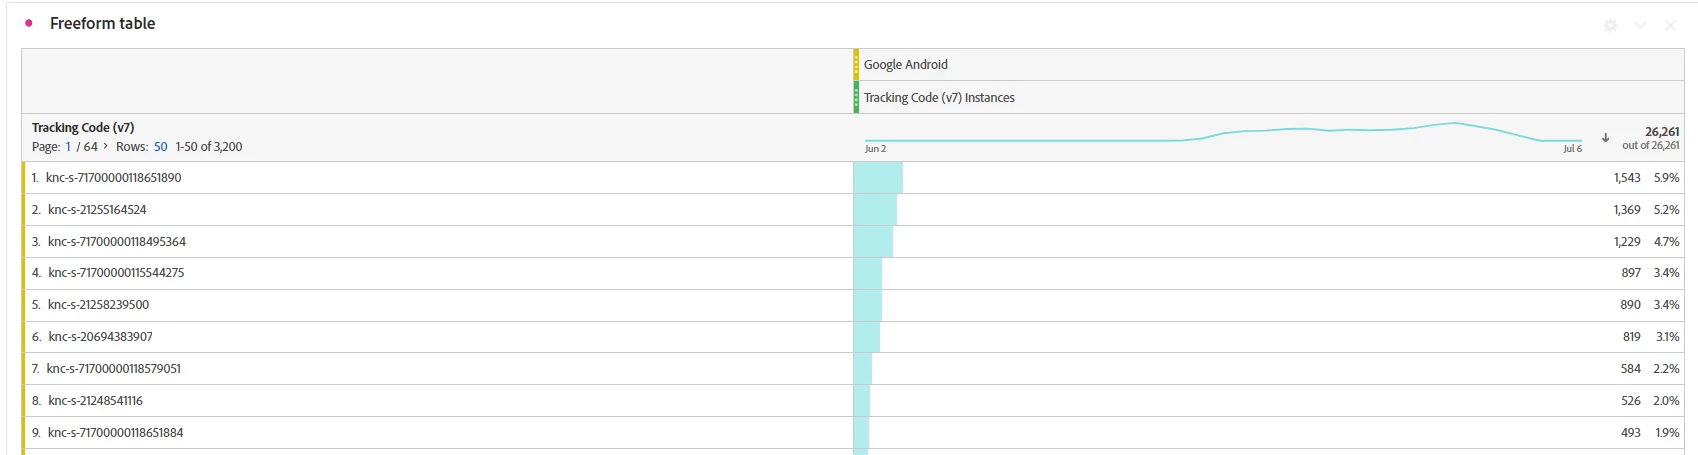
Task: Close the Freeform table panel
Action: tap(1670, 25)
